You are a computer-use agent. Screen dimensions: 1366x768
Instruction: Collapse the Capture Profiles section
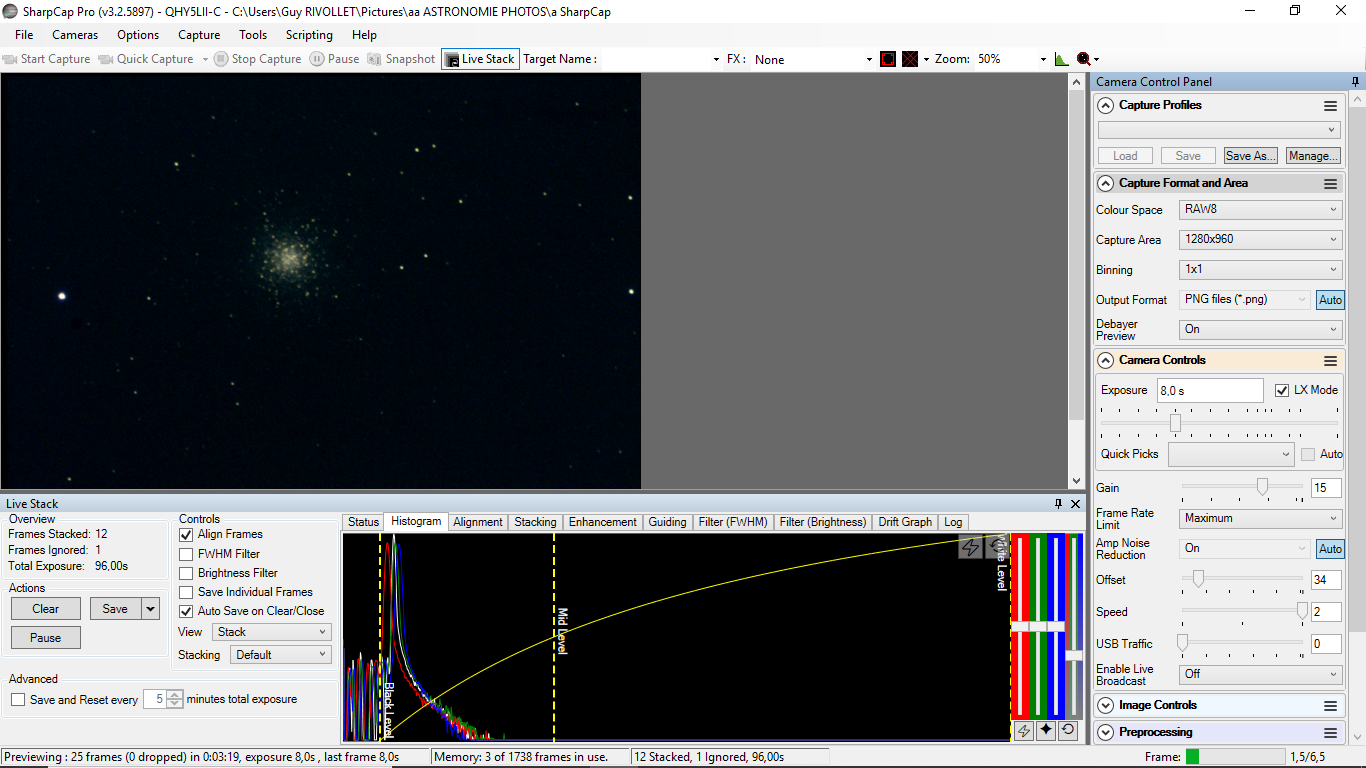coord(1105,106)
